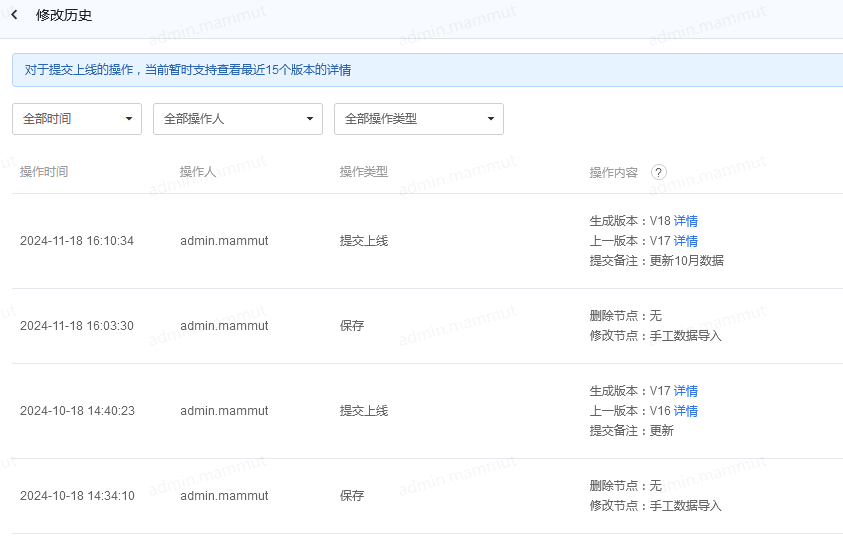View 详情 for 生成版本 V17

[686, 391]
